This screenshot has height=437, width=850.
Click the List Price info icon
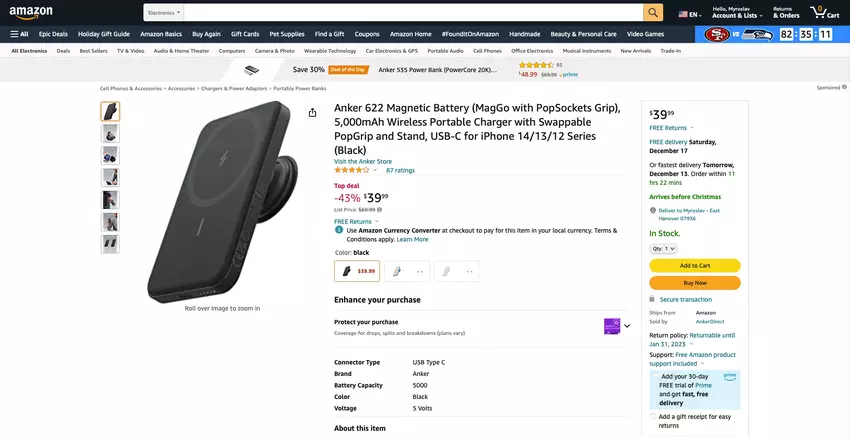click(x=378, y=210)
